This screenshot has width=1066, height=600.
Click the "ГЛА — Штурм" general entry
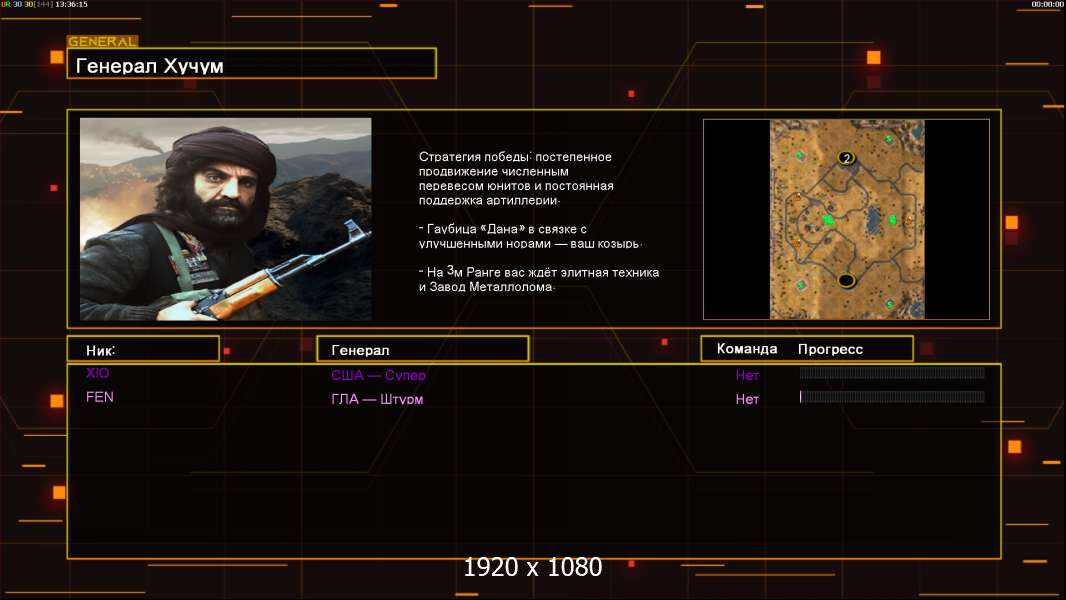[x=377, y=400]
